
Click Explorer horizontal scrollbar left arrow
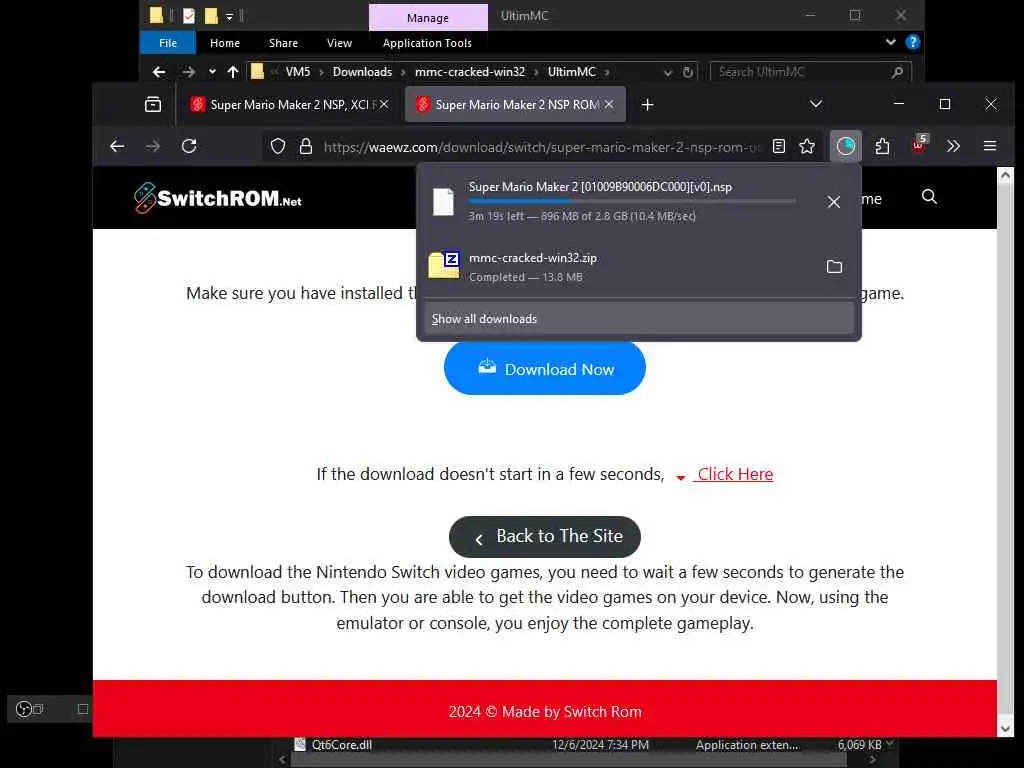pos(282,760)
